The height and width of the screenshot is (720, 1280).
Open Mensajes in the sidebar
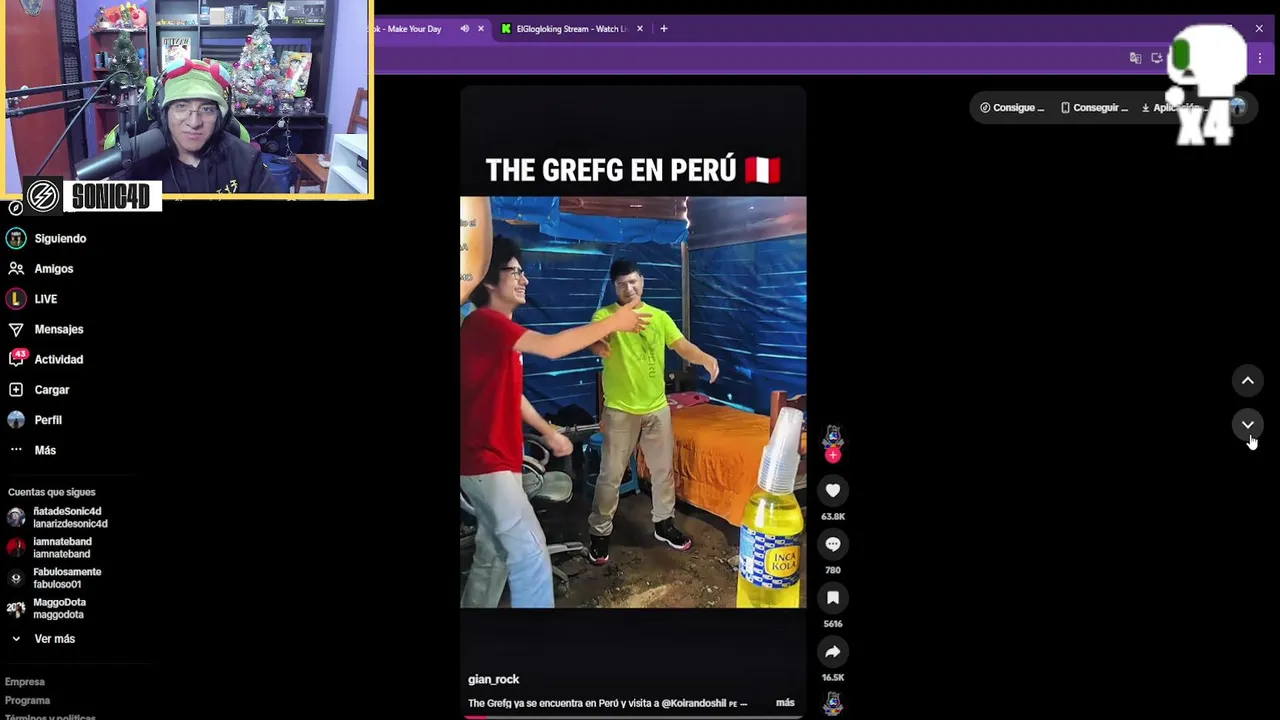pos(59,329)
